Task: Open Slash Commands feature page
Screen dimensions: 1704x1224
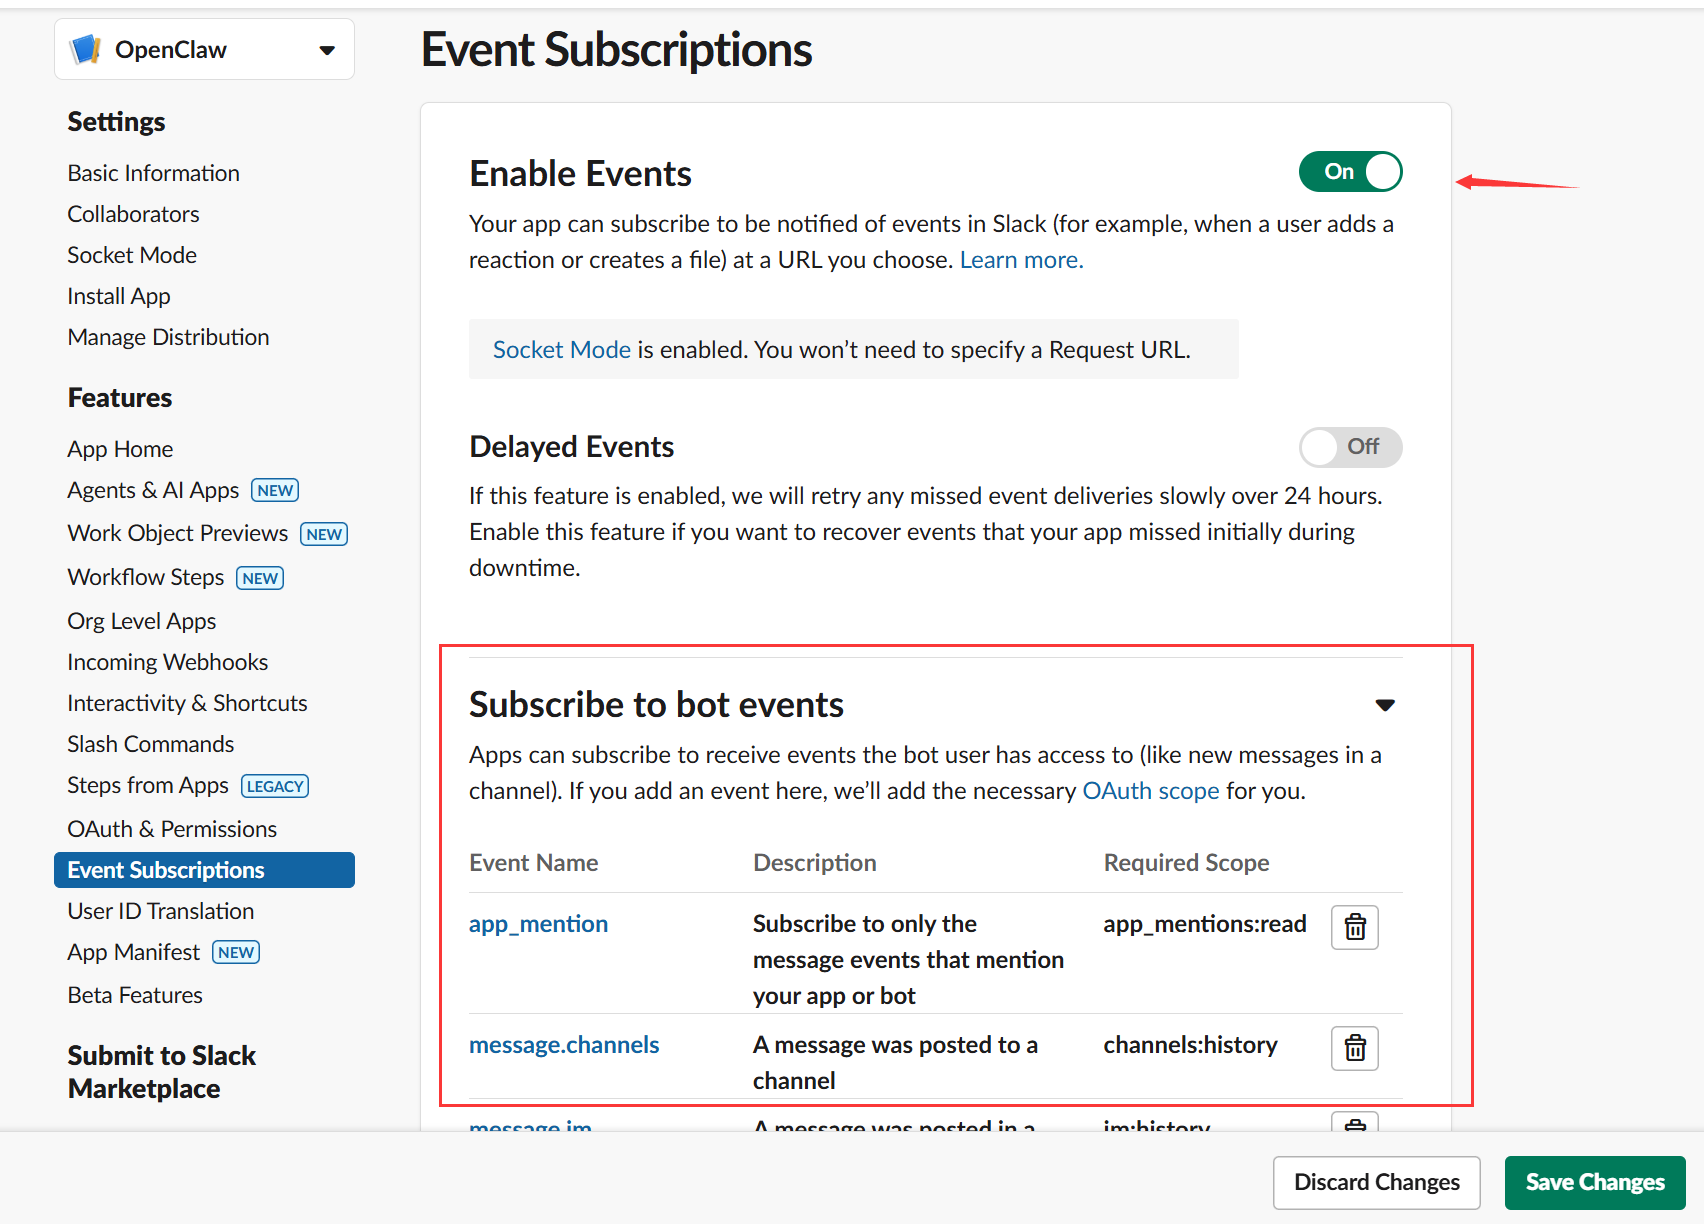Action: click(x=151, y=744)
